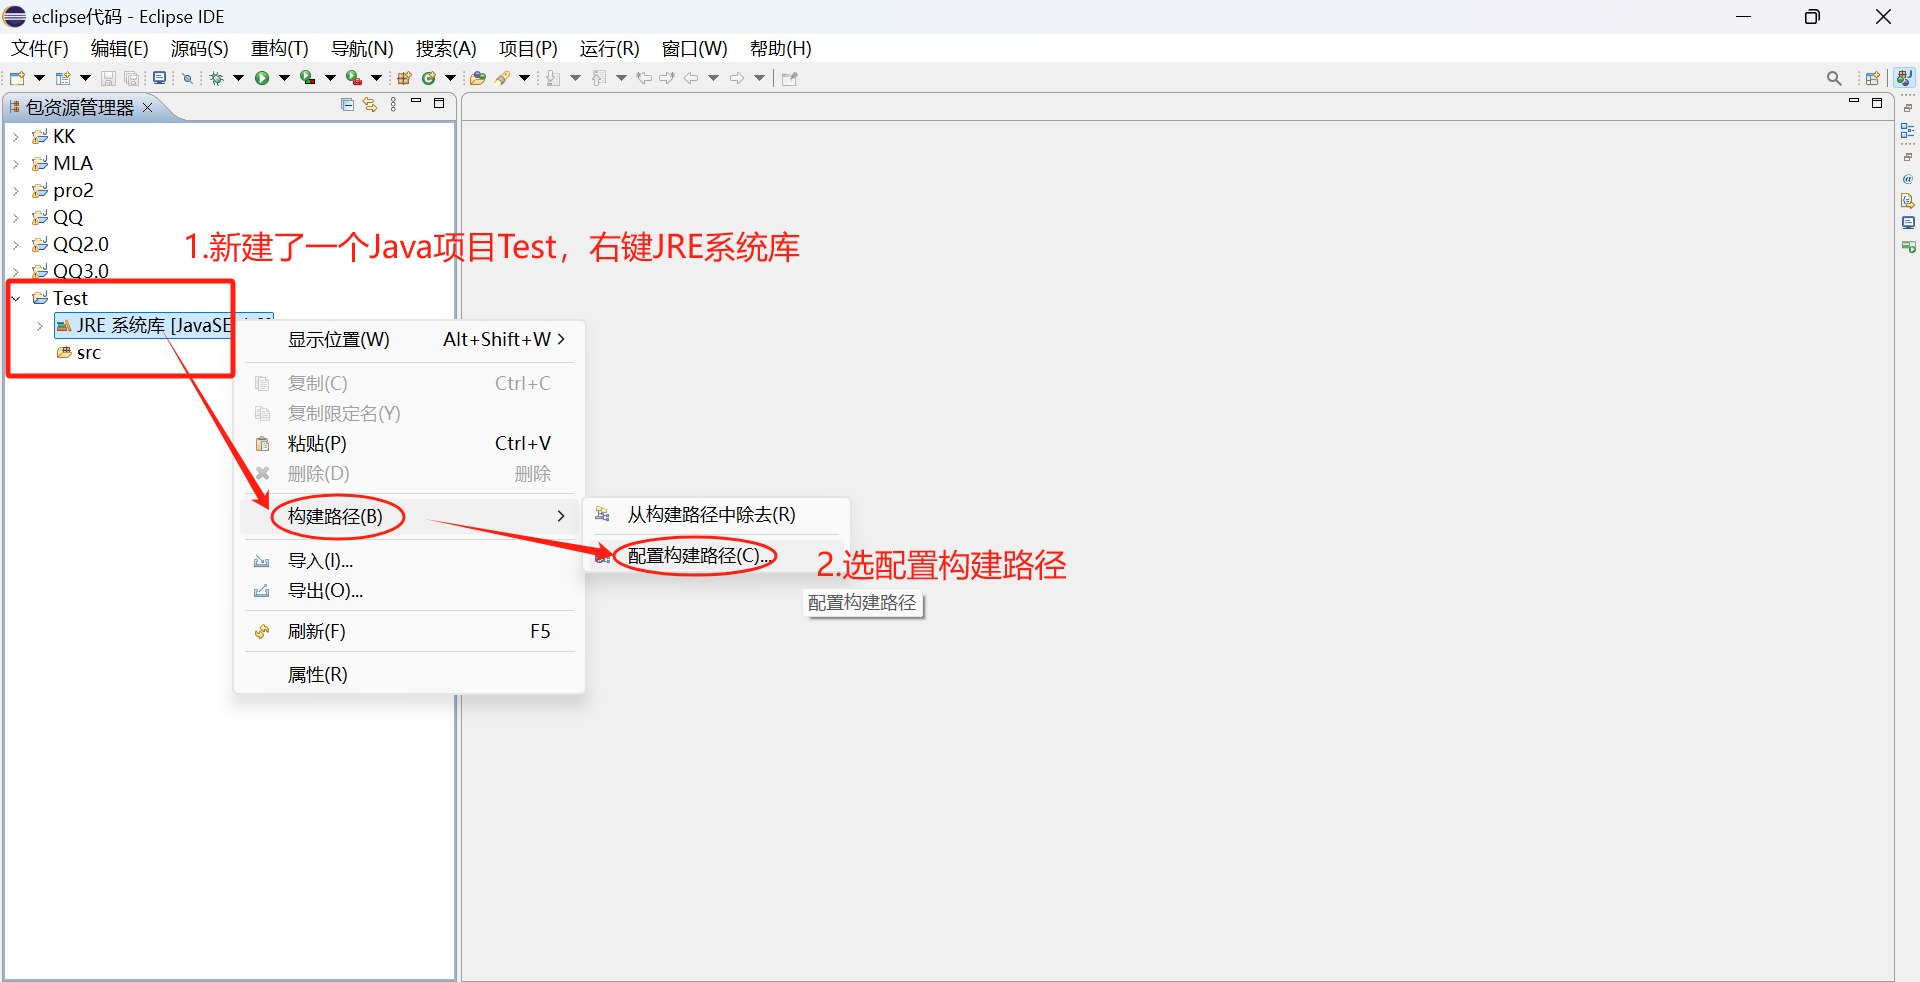
Task: Click 从构建路径中除去(R) submenu entry
Action: [716, 515]
